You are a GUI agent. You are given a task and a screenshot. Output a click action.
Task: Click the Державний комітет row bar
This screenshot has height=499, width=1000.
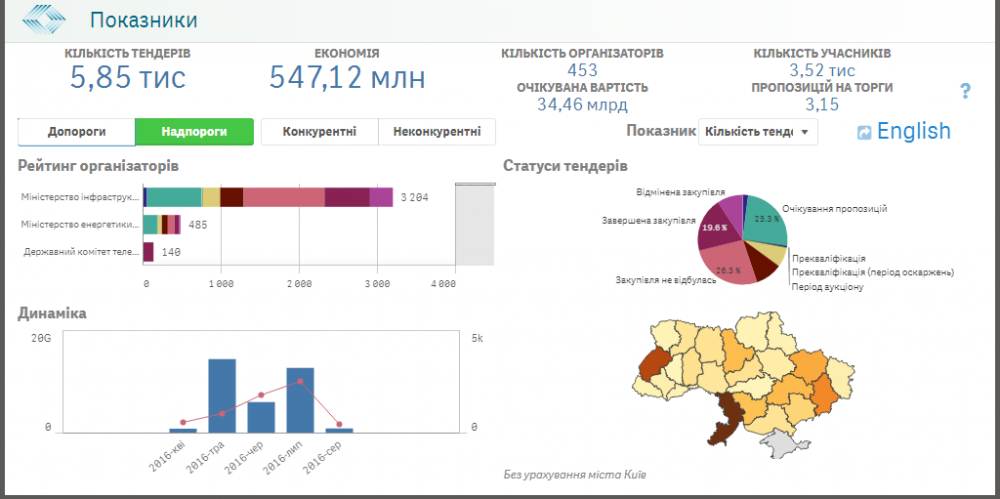(x=148, y=252)
